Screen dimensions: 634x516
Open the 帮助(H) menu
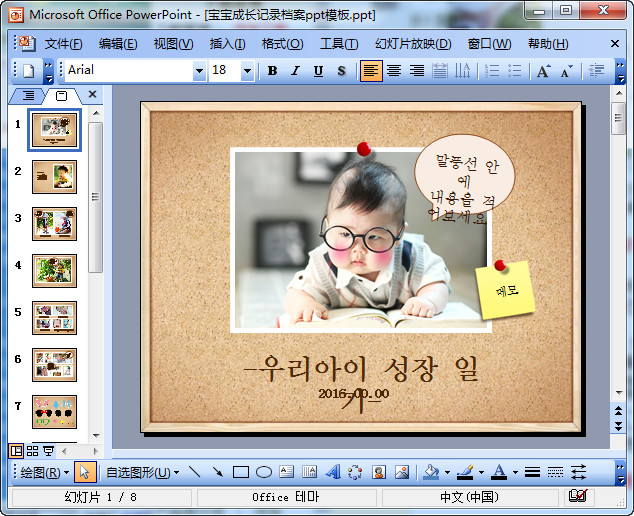[x=548, y=44]
